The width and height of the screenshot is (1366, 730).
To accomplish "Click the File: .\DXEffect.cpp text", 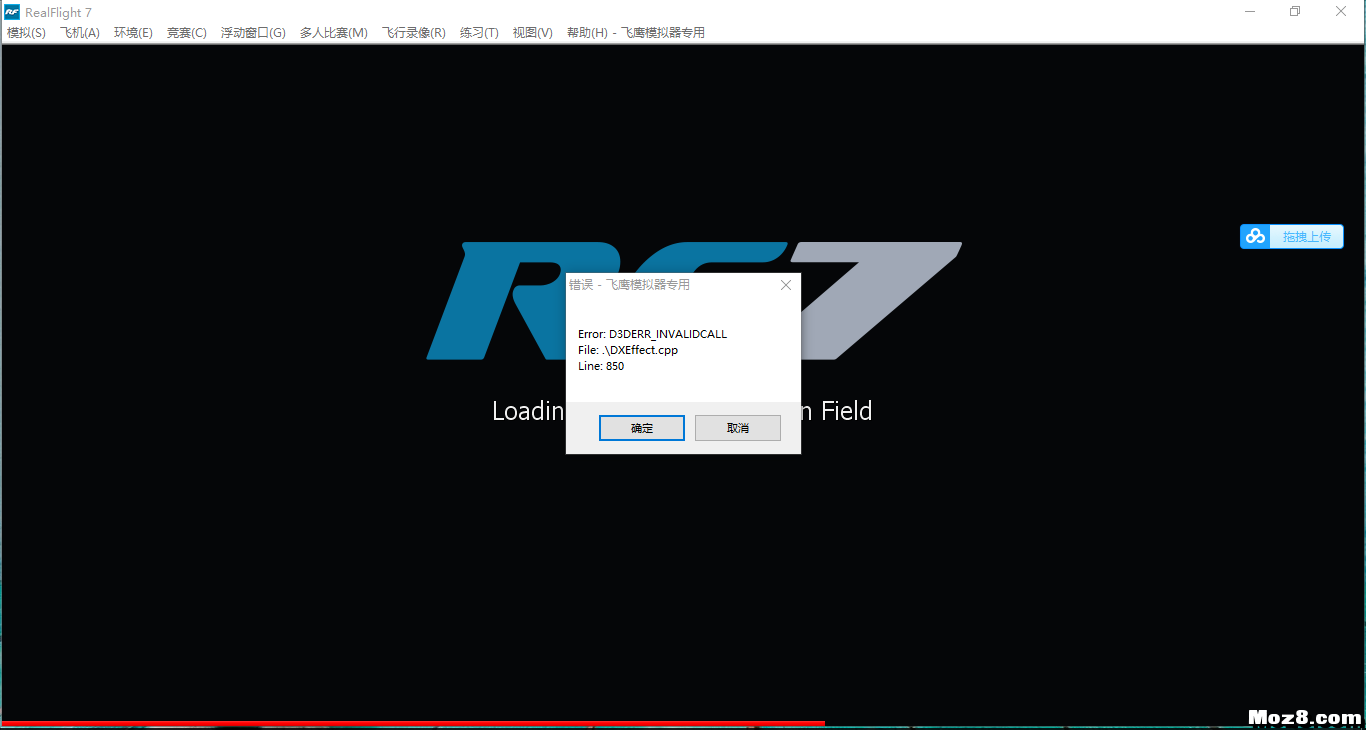I will (x=628, y=350).
